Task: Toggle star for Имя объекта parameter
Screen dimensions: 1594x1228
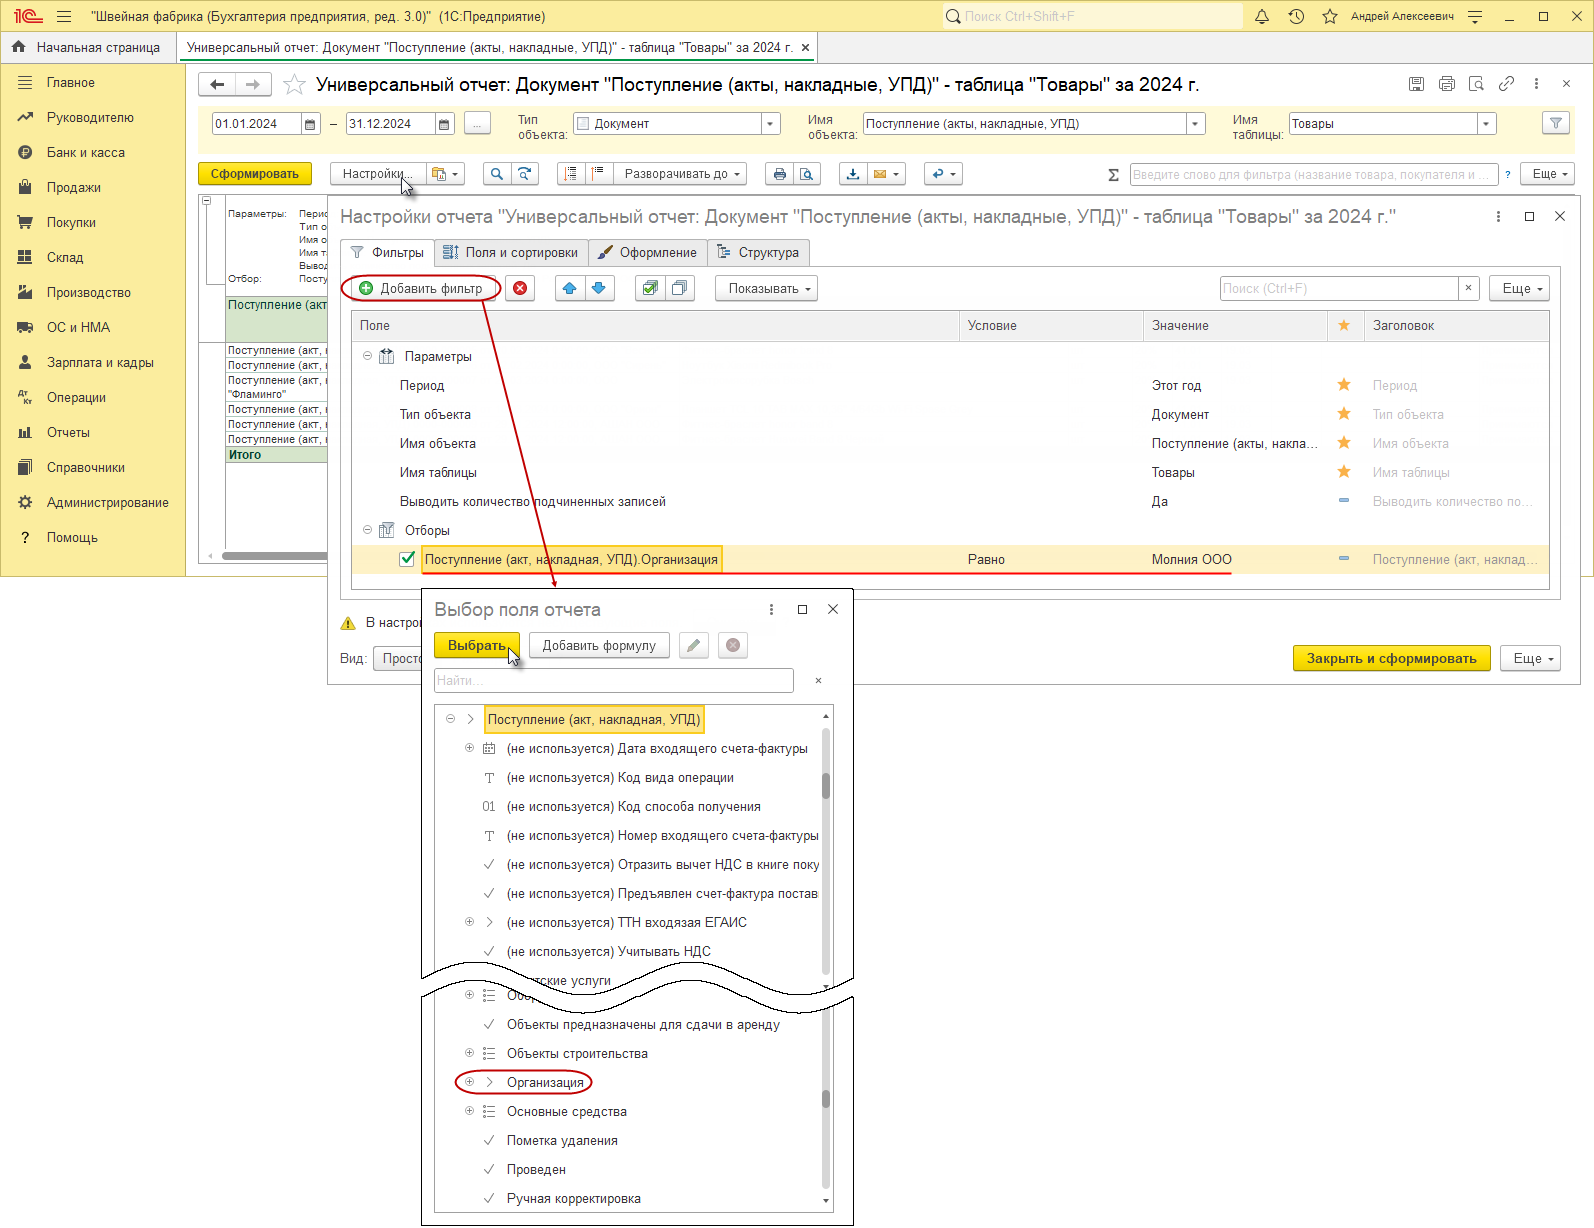Action: coord(1344,443)
